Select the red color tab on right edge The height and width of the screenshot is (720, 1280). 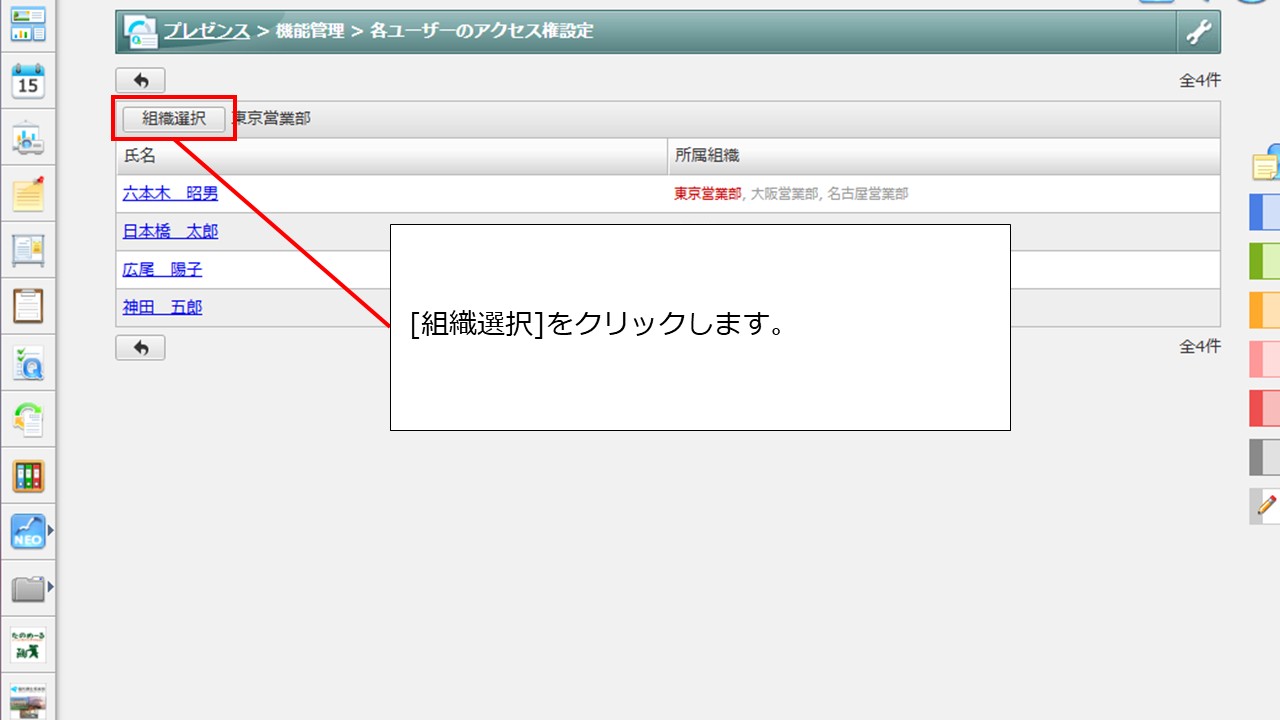tap(1265, 408)
